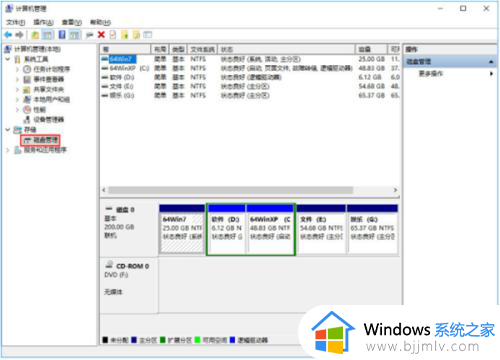The width and height of the screenshot is (500, 360).
Task: Click the 服务和应用程序 icon in the tree
Action: 18,150
